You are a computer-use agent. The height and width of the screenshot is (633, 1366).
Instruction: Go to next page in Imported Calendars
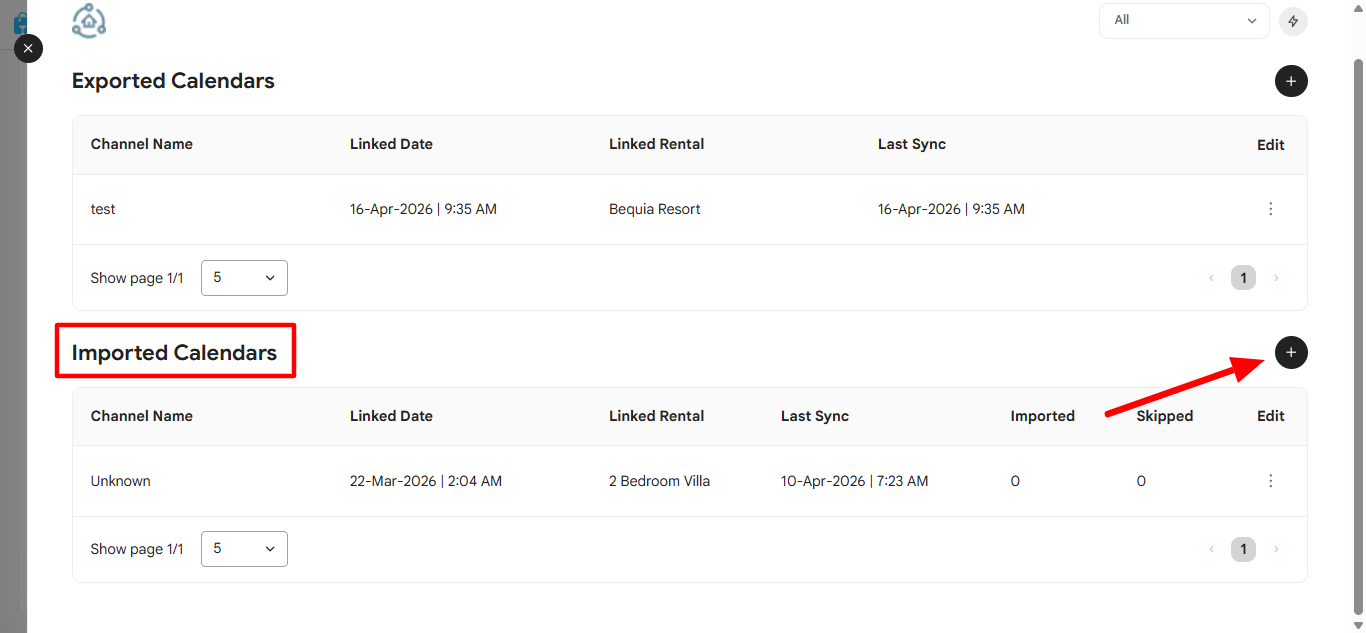[x=1275, y=549]
